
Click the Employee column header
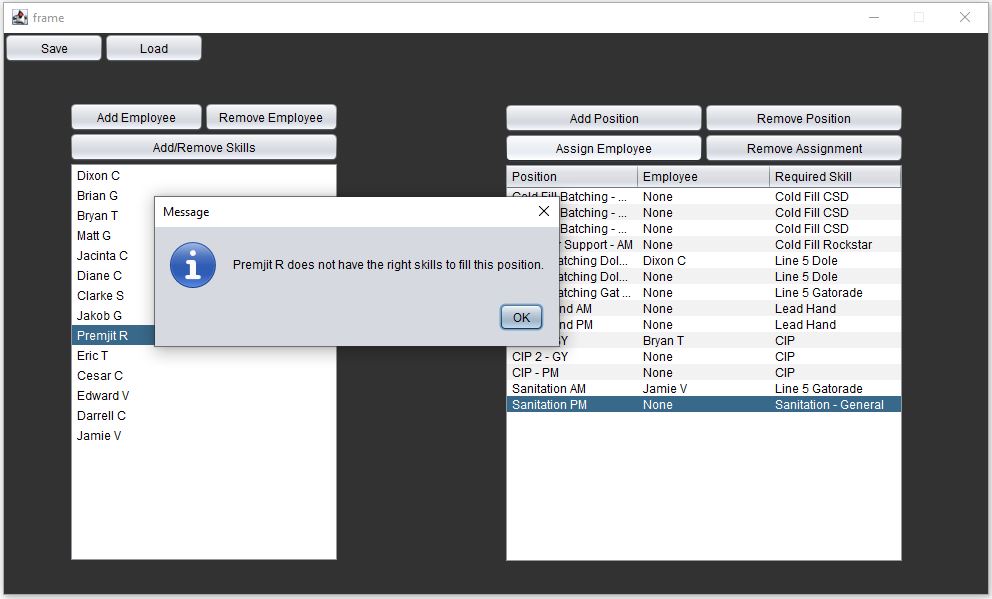click(x=700, y=176)
